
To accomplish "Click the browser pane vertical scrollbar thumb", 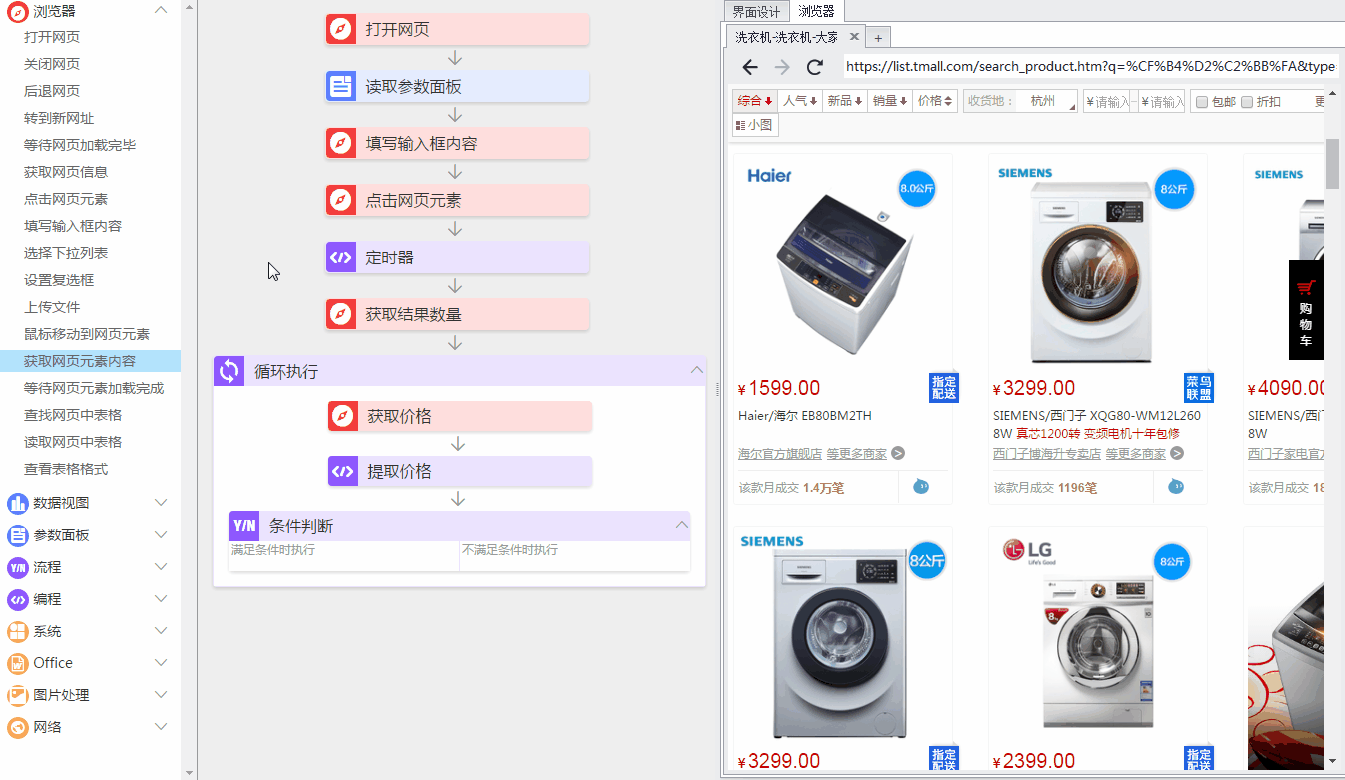I will [x=1332, y=164].
